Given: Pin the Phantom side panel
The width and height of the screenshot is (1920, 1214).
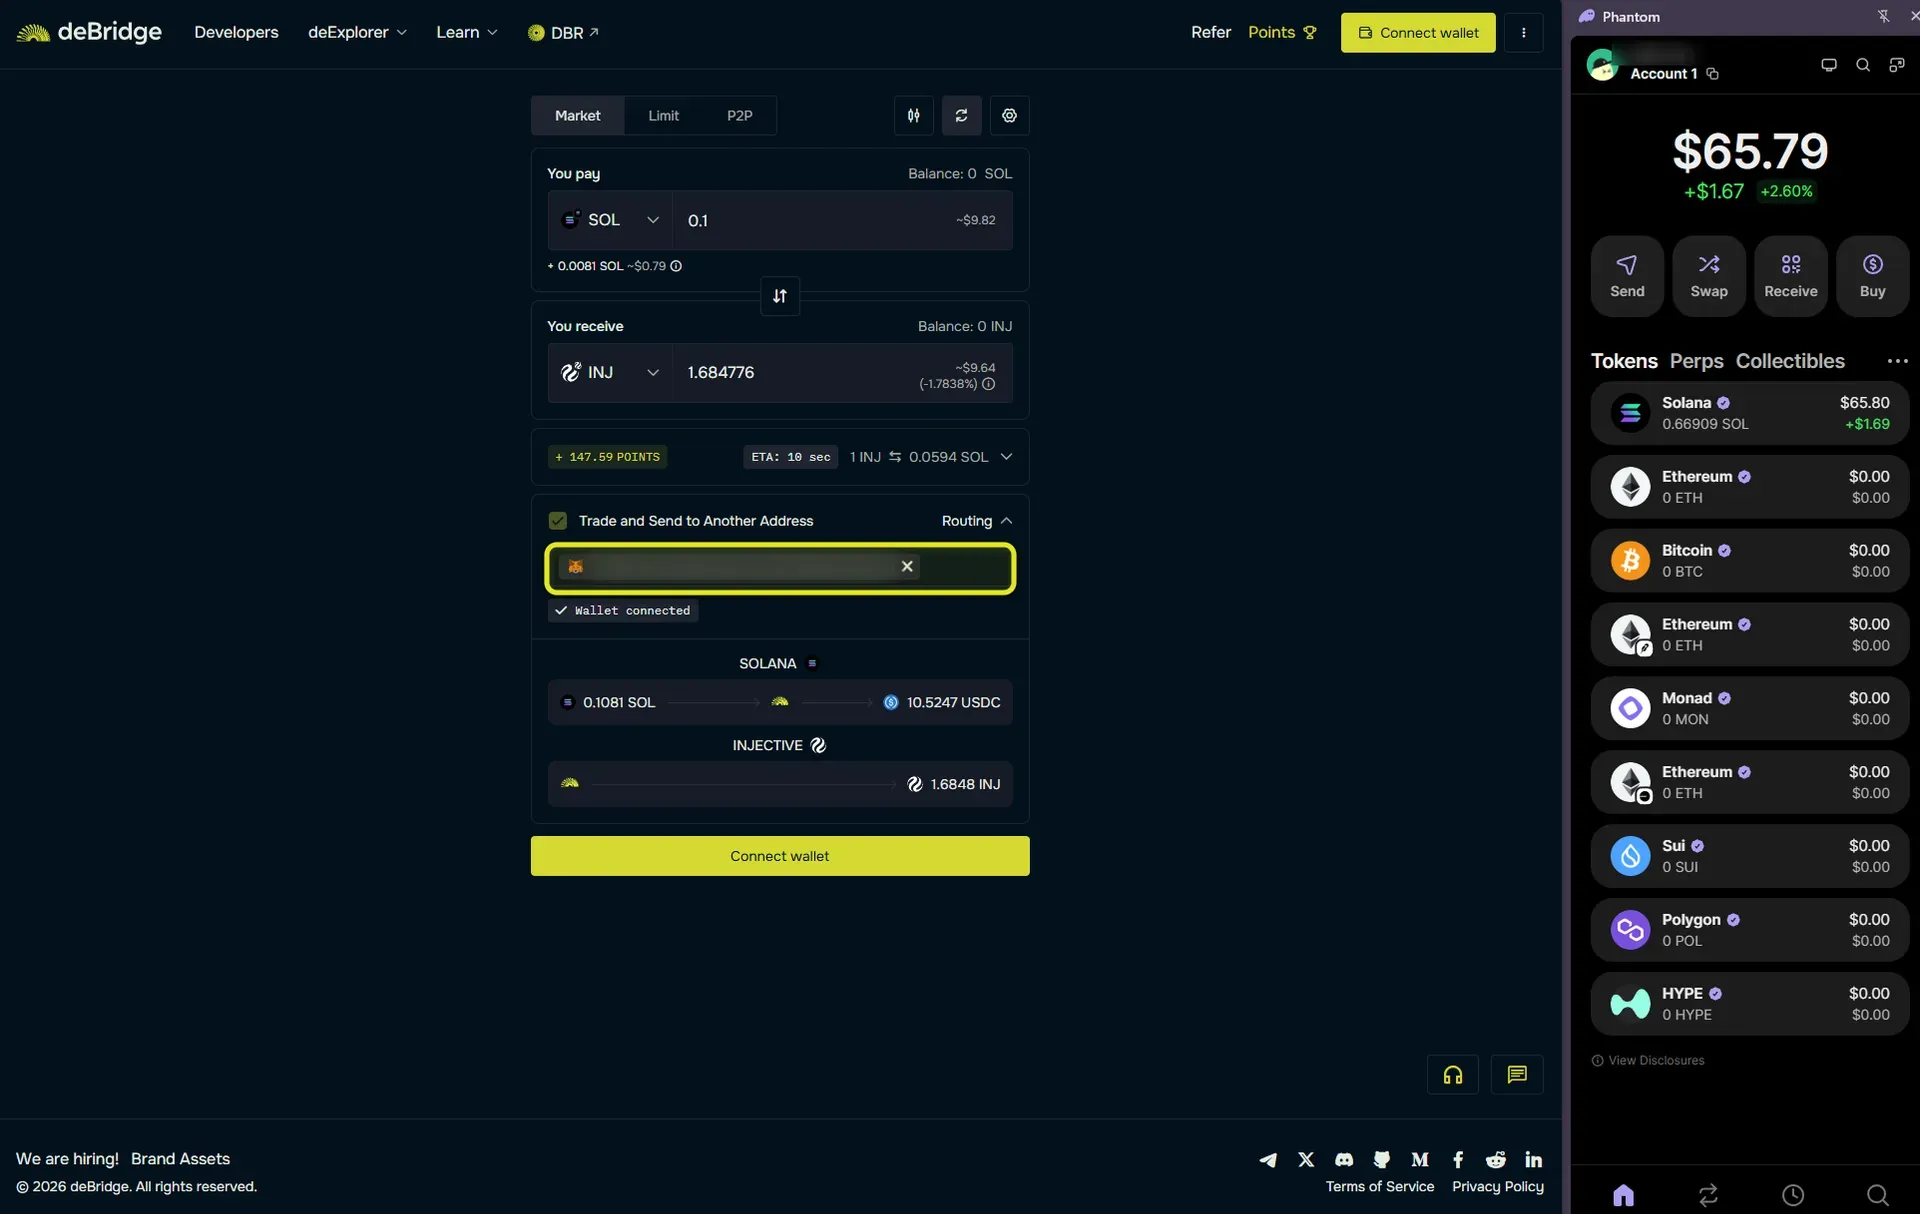Looking at the screenshot, I should pos(1883,16).
